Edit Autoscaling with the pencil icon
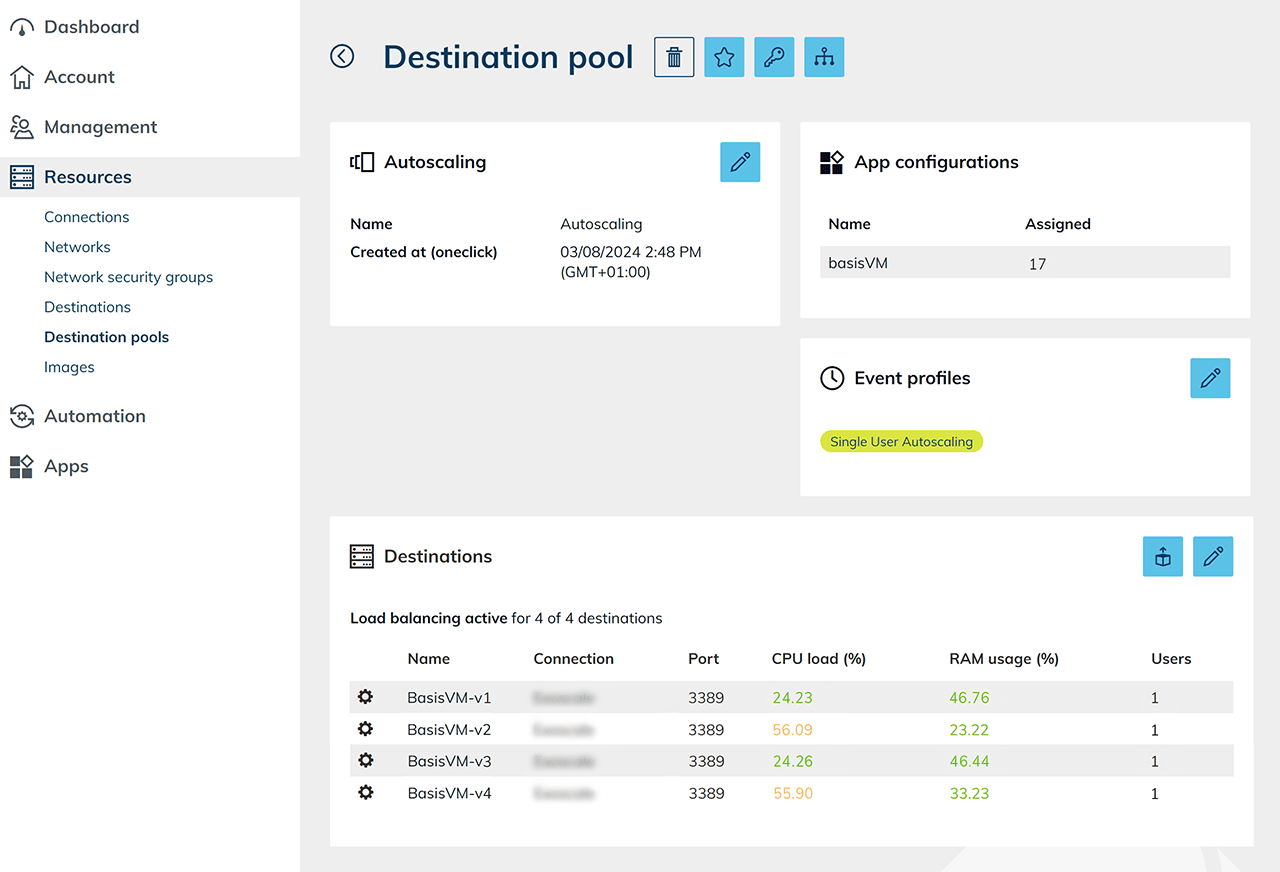This screenshot has height=872, width=1280. pos(740,162)
